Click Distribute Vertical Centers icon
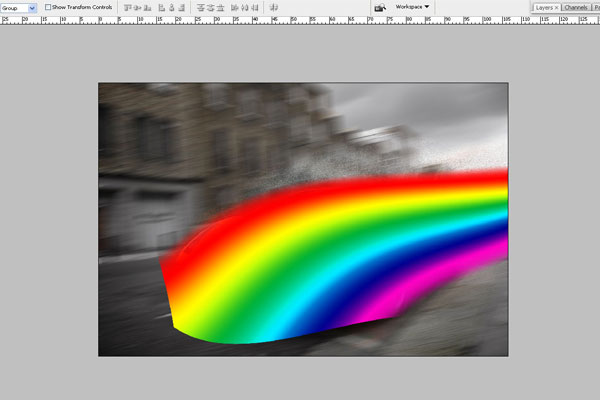This screenshot has height=400, width=600. (210, 7)
